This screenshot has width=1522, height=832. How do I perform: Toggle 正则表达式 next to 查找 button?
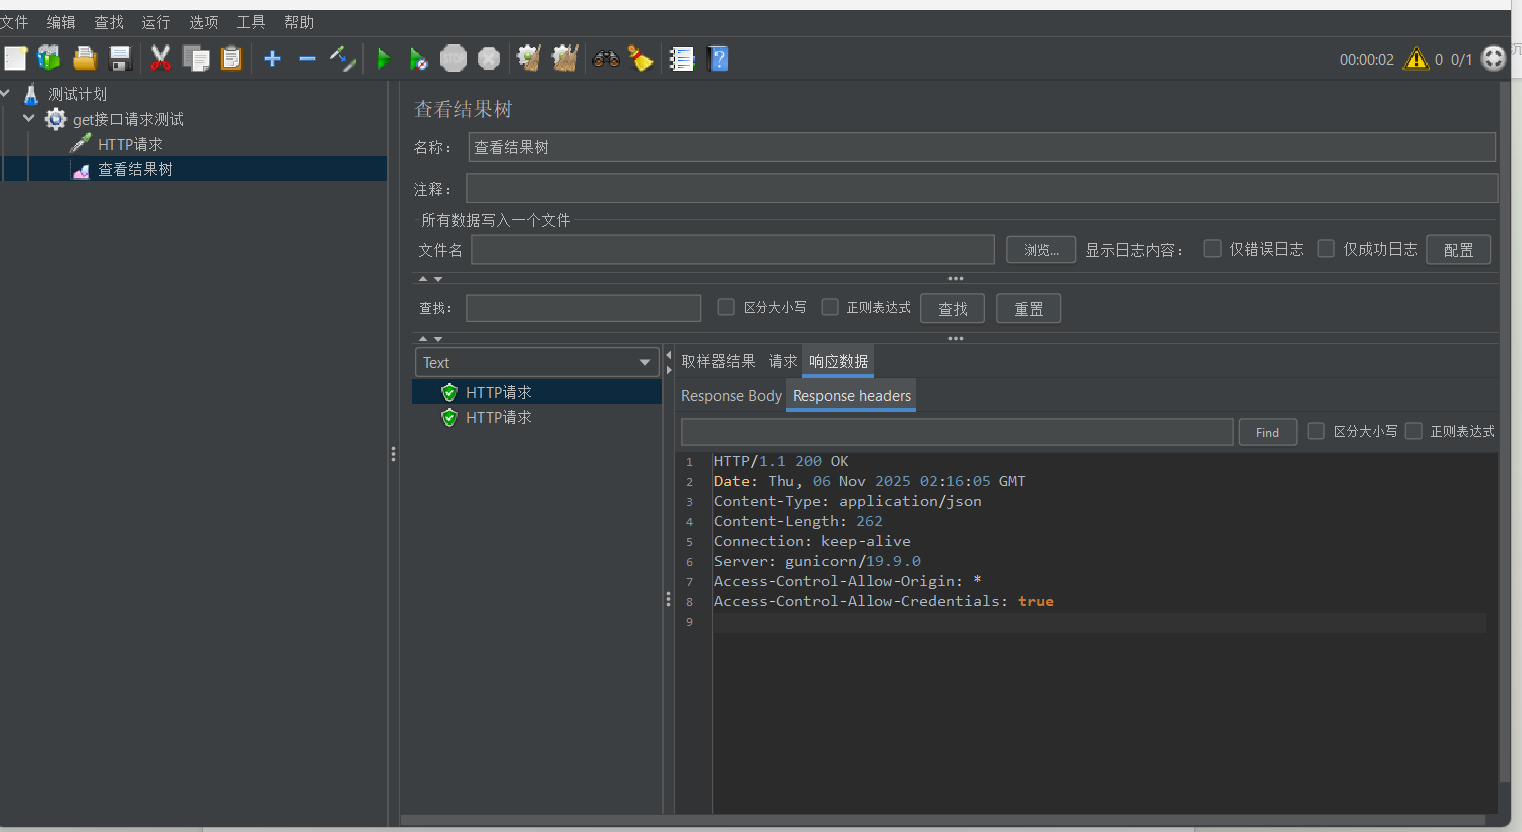pyautogui.click(x=830, y=307)
